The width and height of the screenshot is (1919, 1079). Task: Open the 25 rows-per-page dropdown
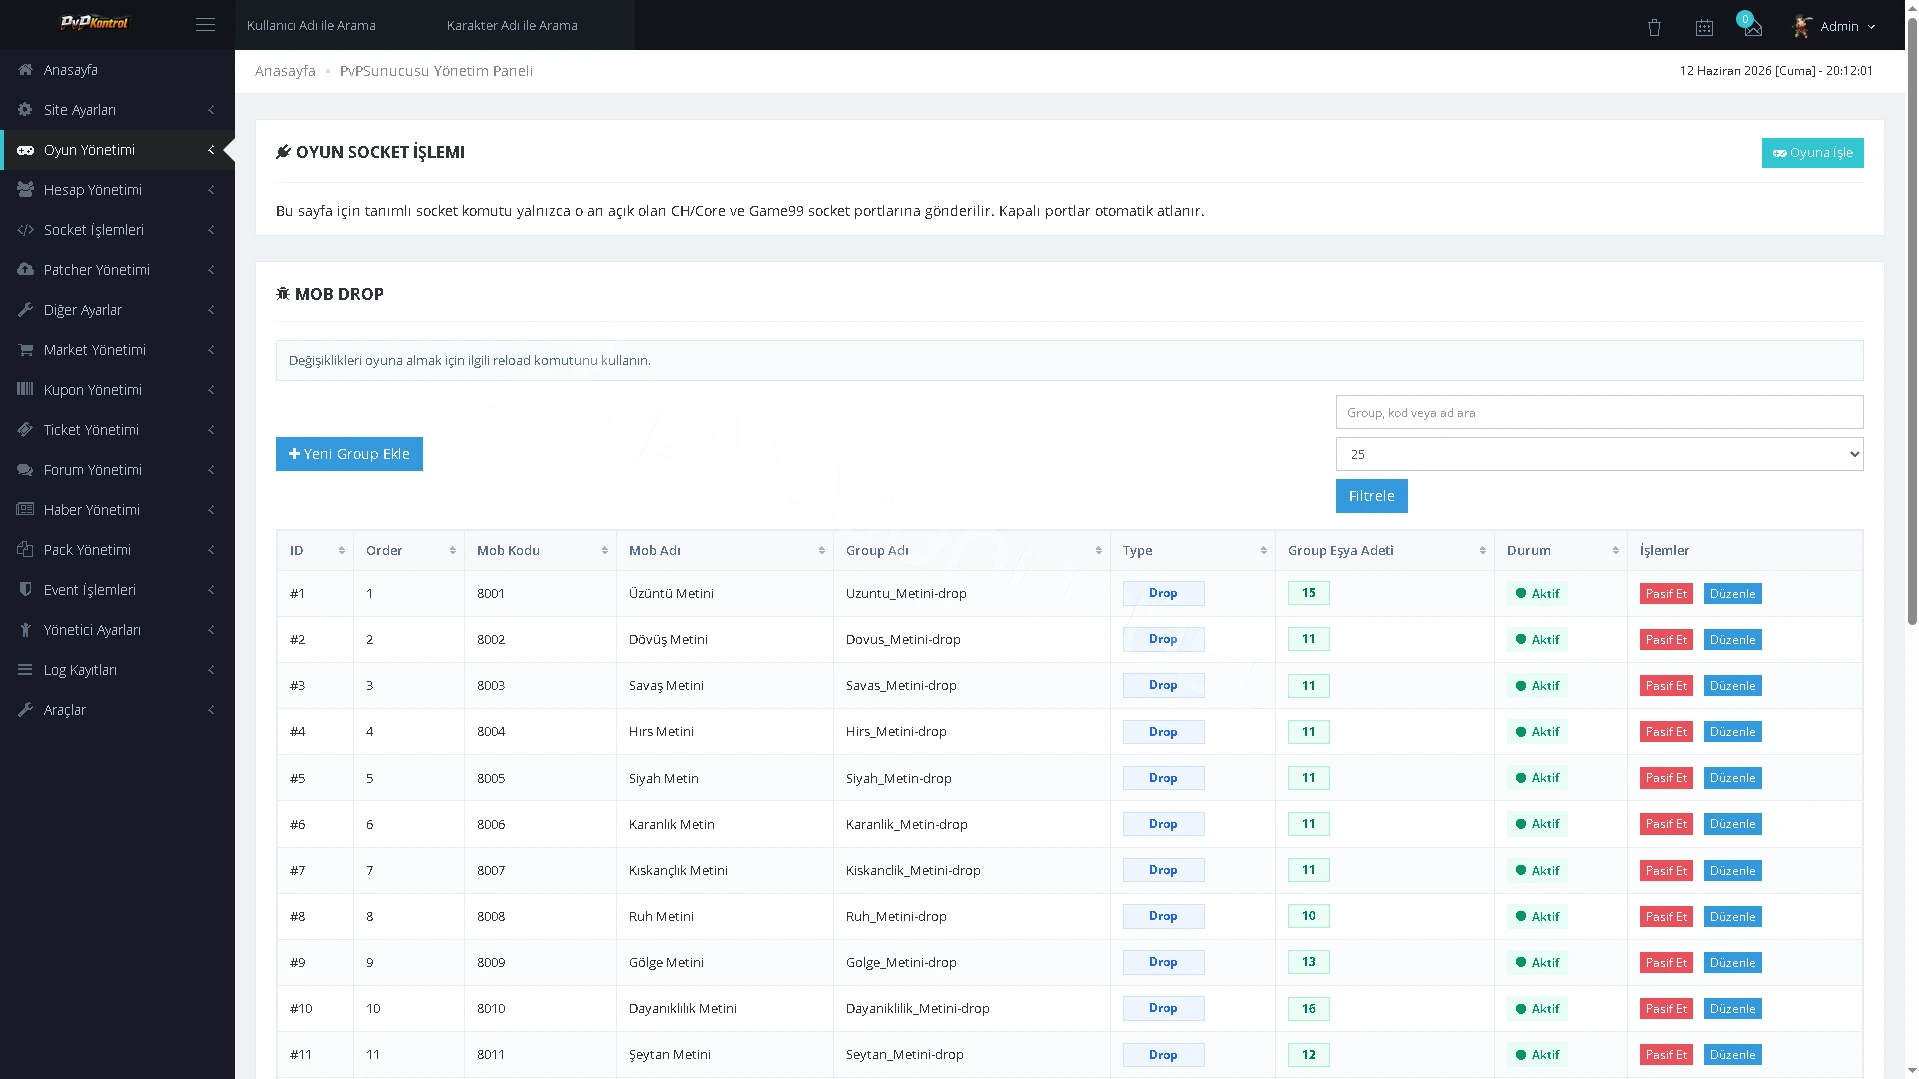click(1599, 454)
